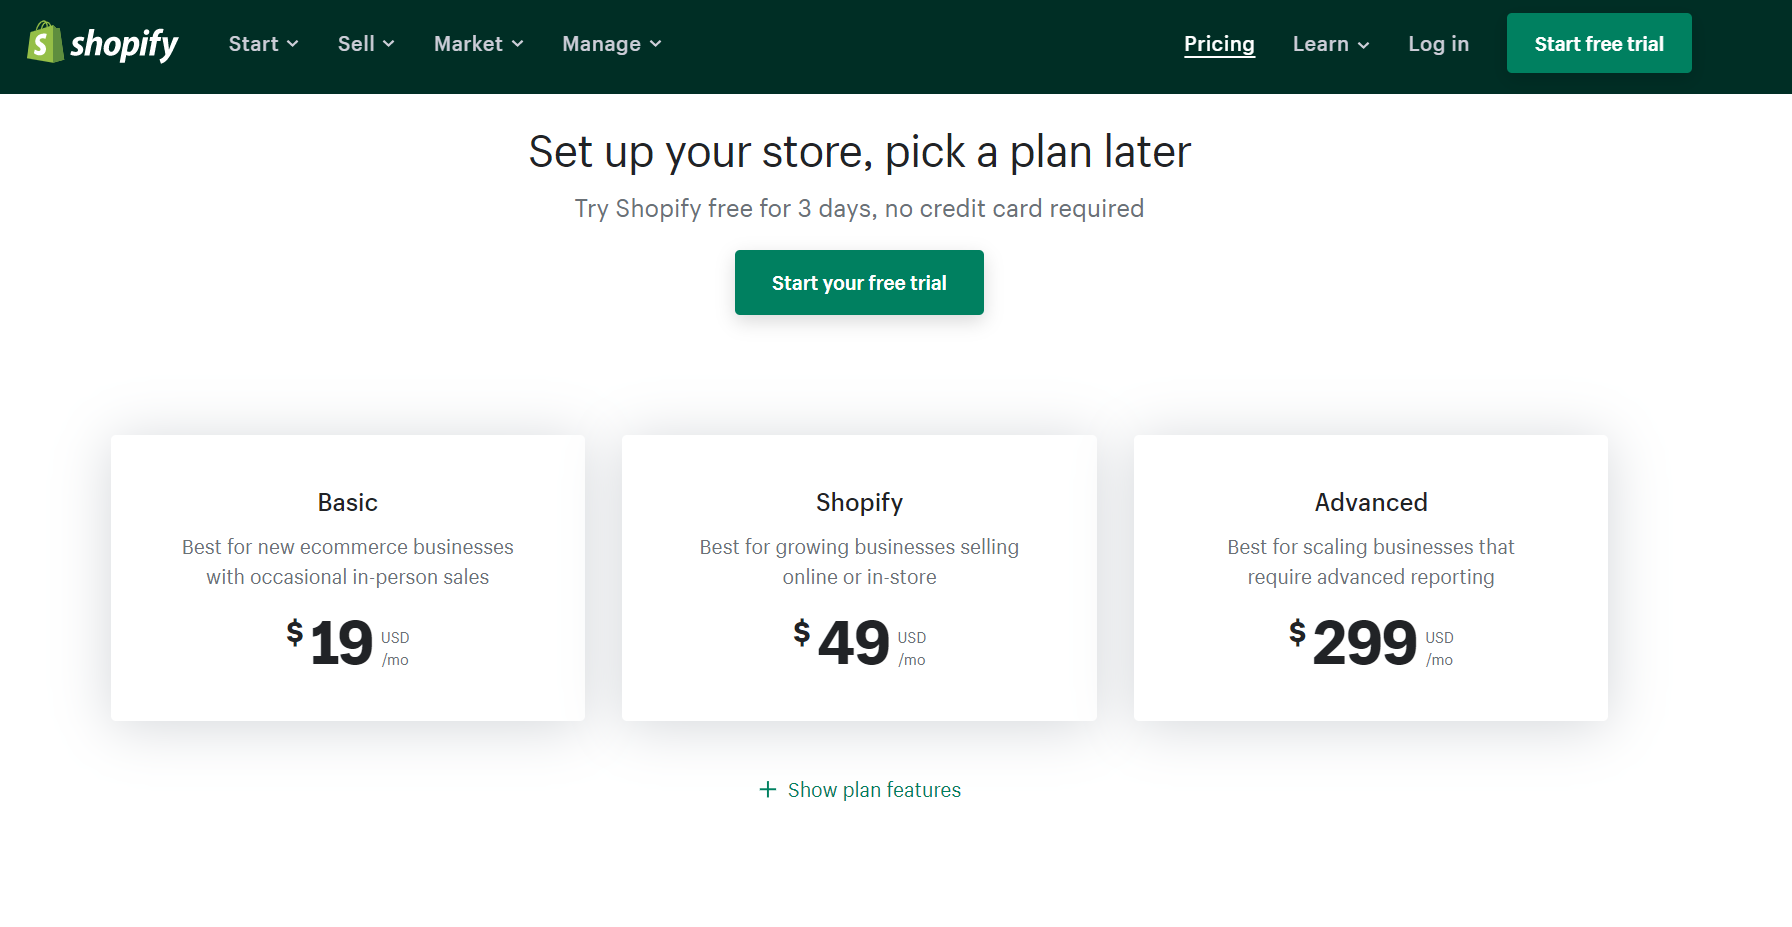Click 'Best for scaling businesses' description
1792x927 pixels.
pyautogui.click(x=1371, y=562)
